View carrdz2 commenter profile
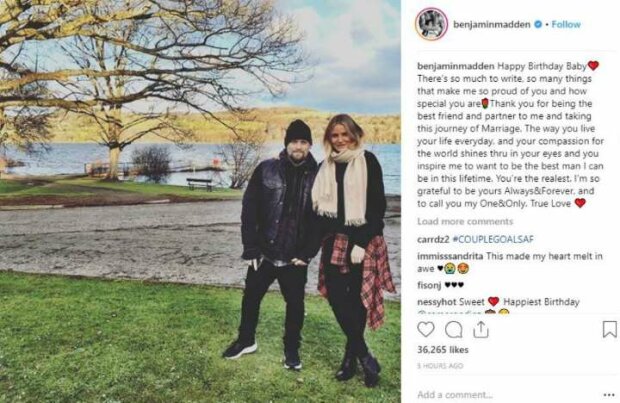The image size is (620, 403). point(433,239)
